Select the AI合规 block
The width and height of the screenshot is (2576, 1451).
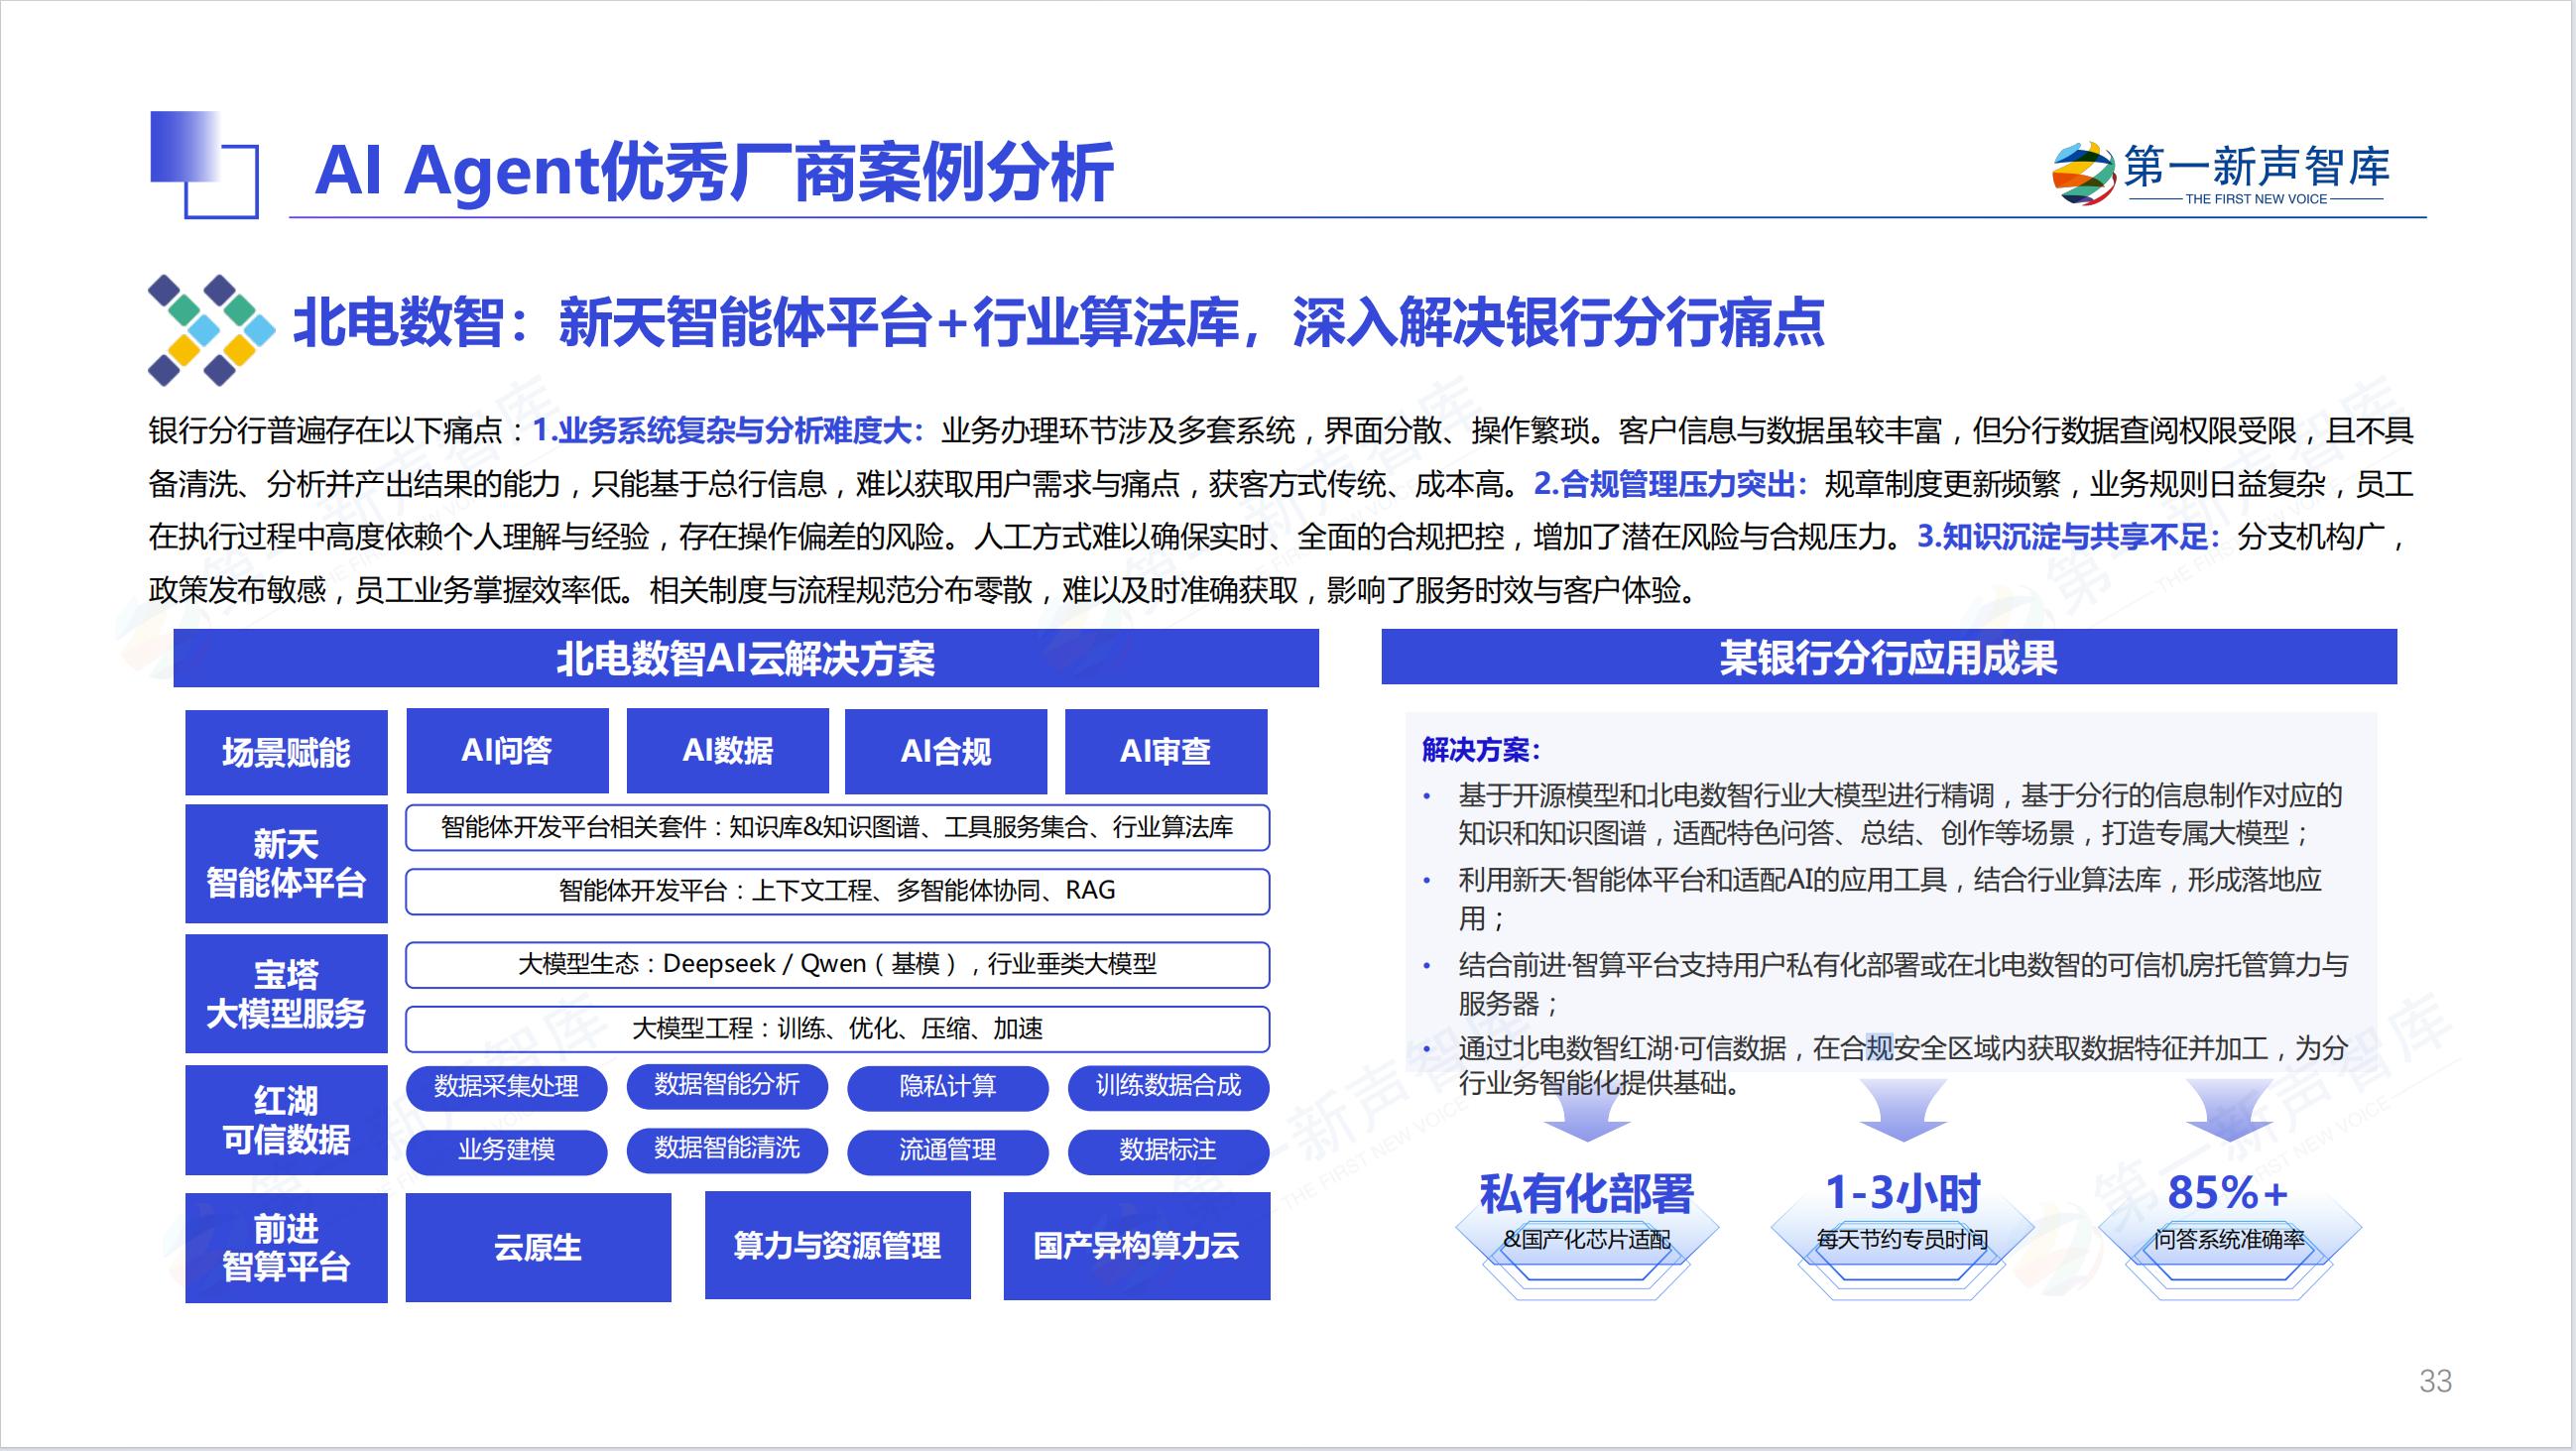pos(945,751)
